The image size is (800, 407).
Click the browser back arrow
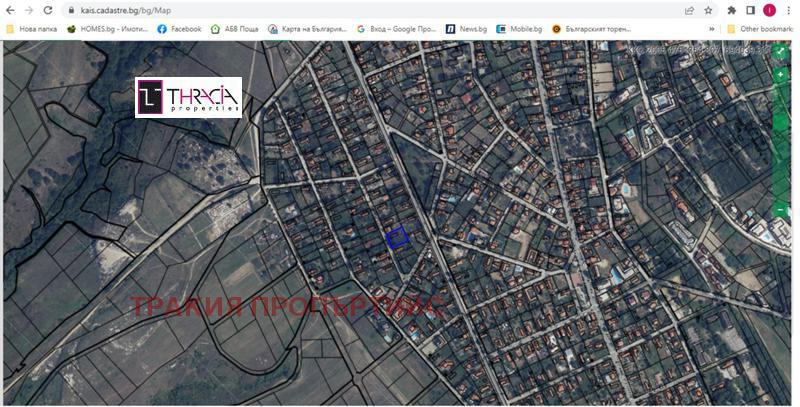tap(11, 10)
